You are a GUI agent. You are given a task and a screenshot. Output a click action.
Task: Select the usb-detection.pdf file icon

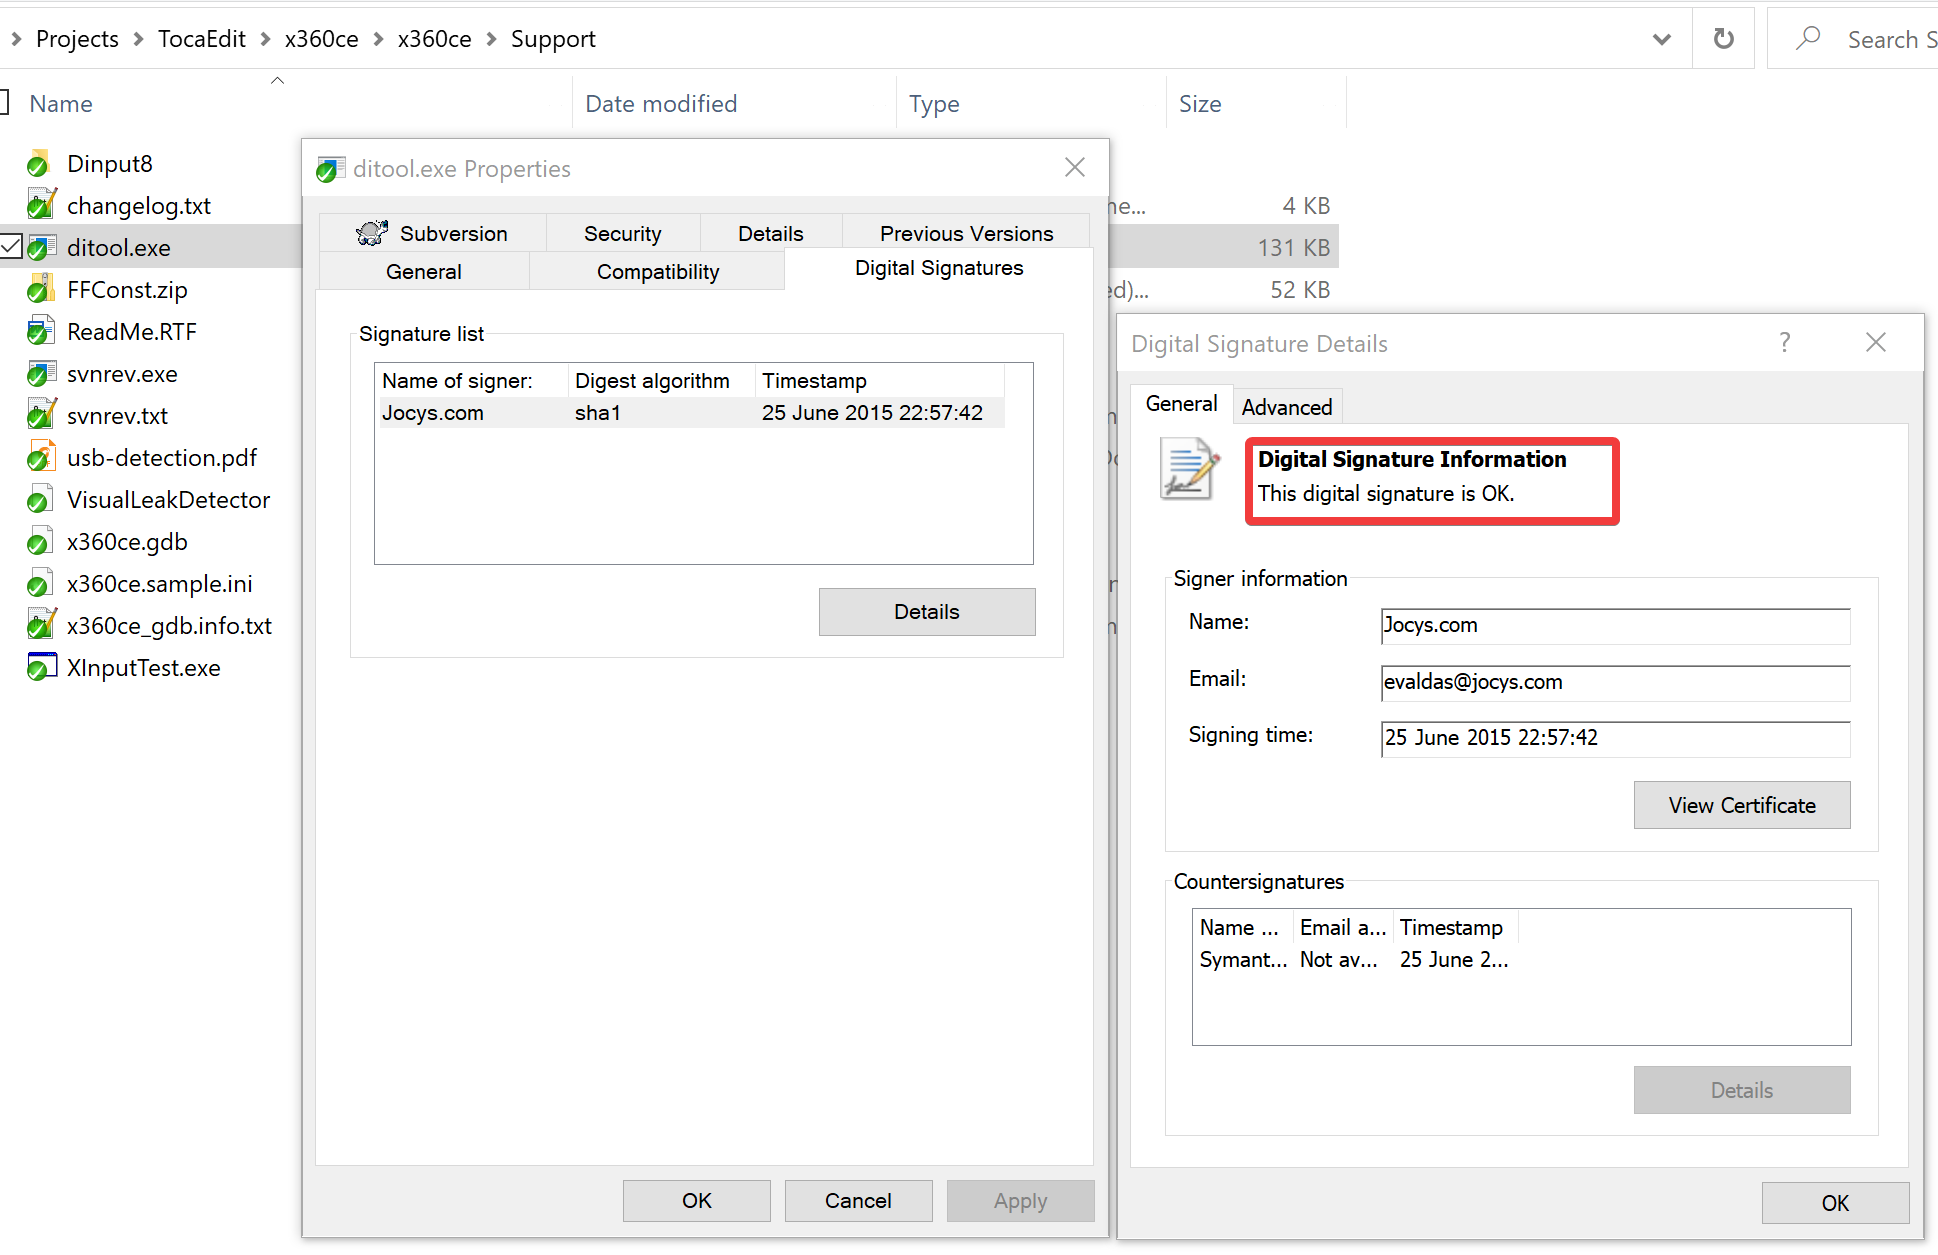(41, 457)
